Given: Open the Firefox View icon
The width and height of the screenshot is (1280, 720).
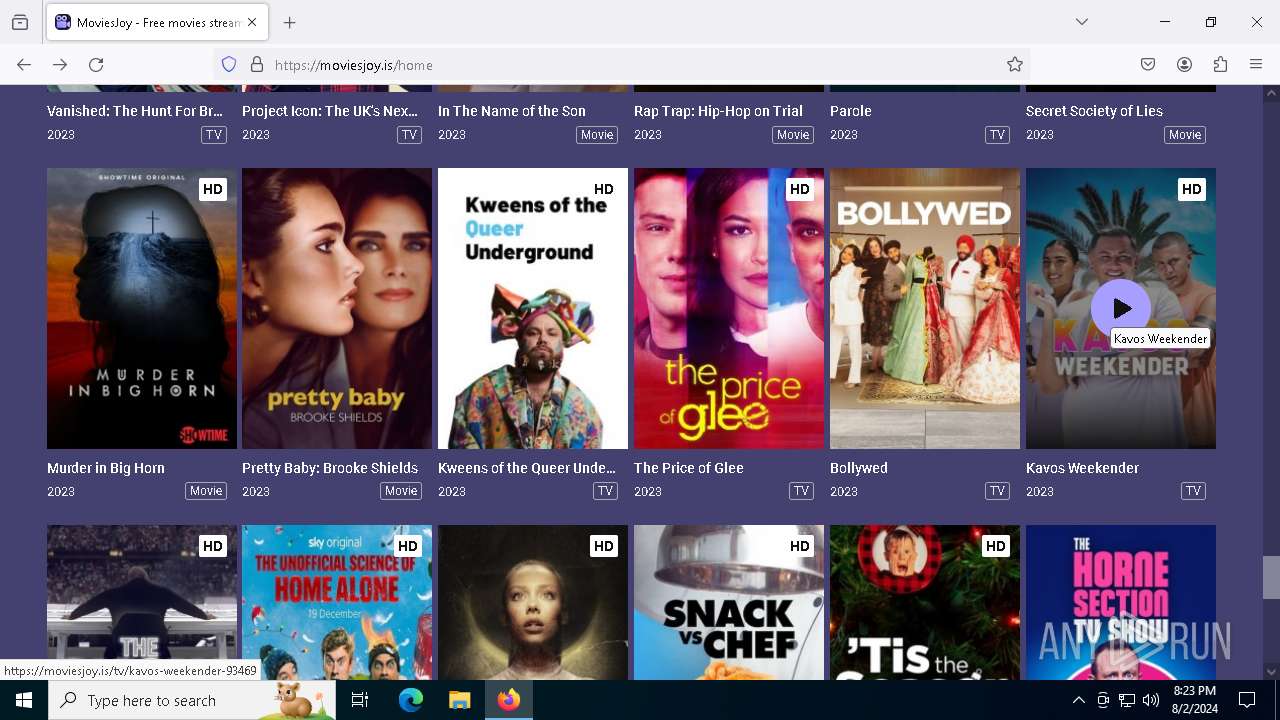Looking at the screenshot, I should [x=20, y=22].
